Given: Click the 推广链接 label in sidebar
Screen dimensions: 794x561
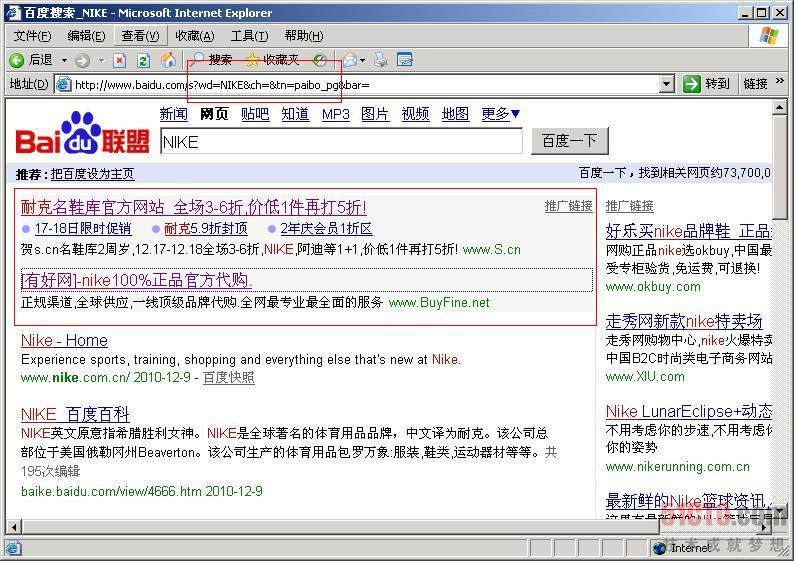Looking at the screenshot, I should [629, 206].
